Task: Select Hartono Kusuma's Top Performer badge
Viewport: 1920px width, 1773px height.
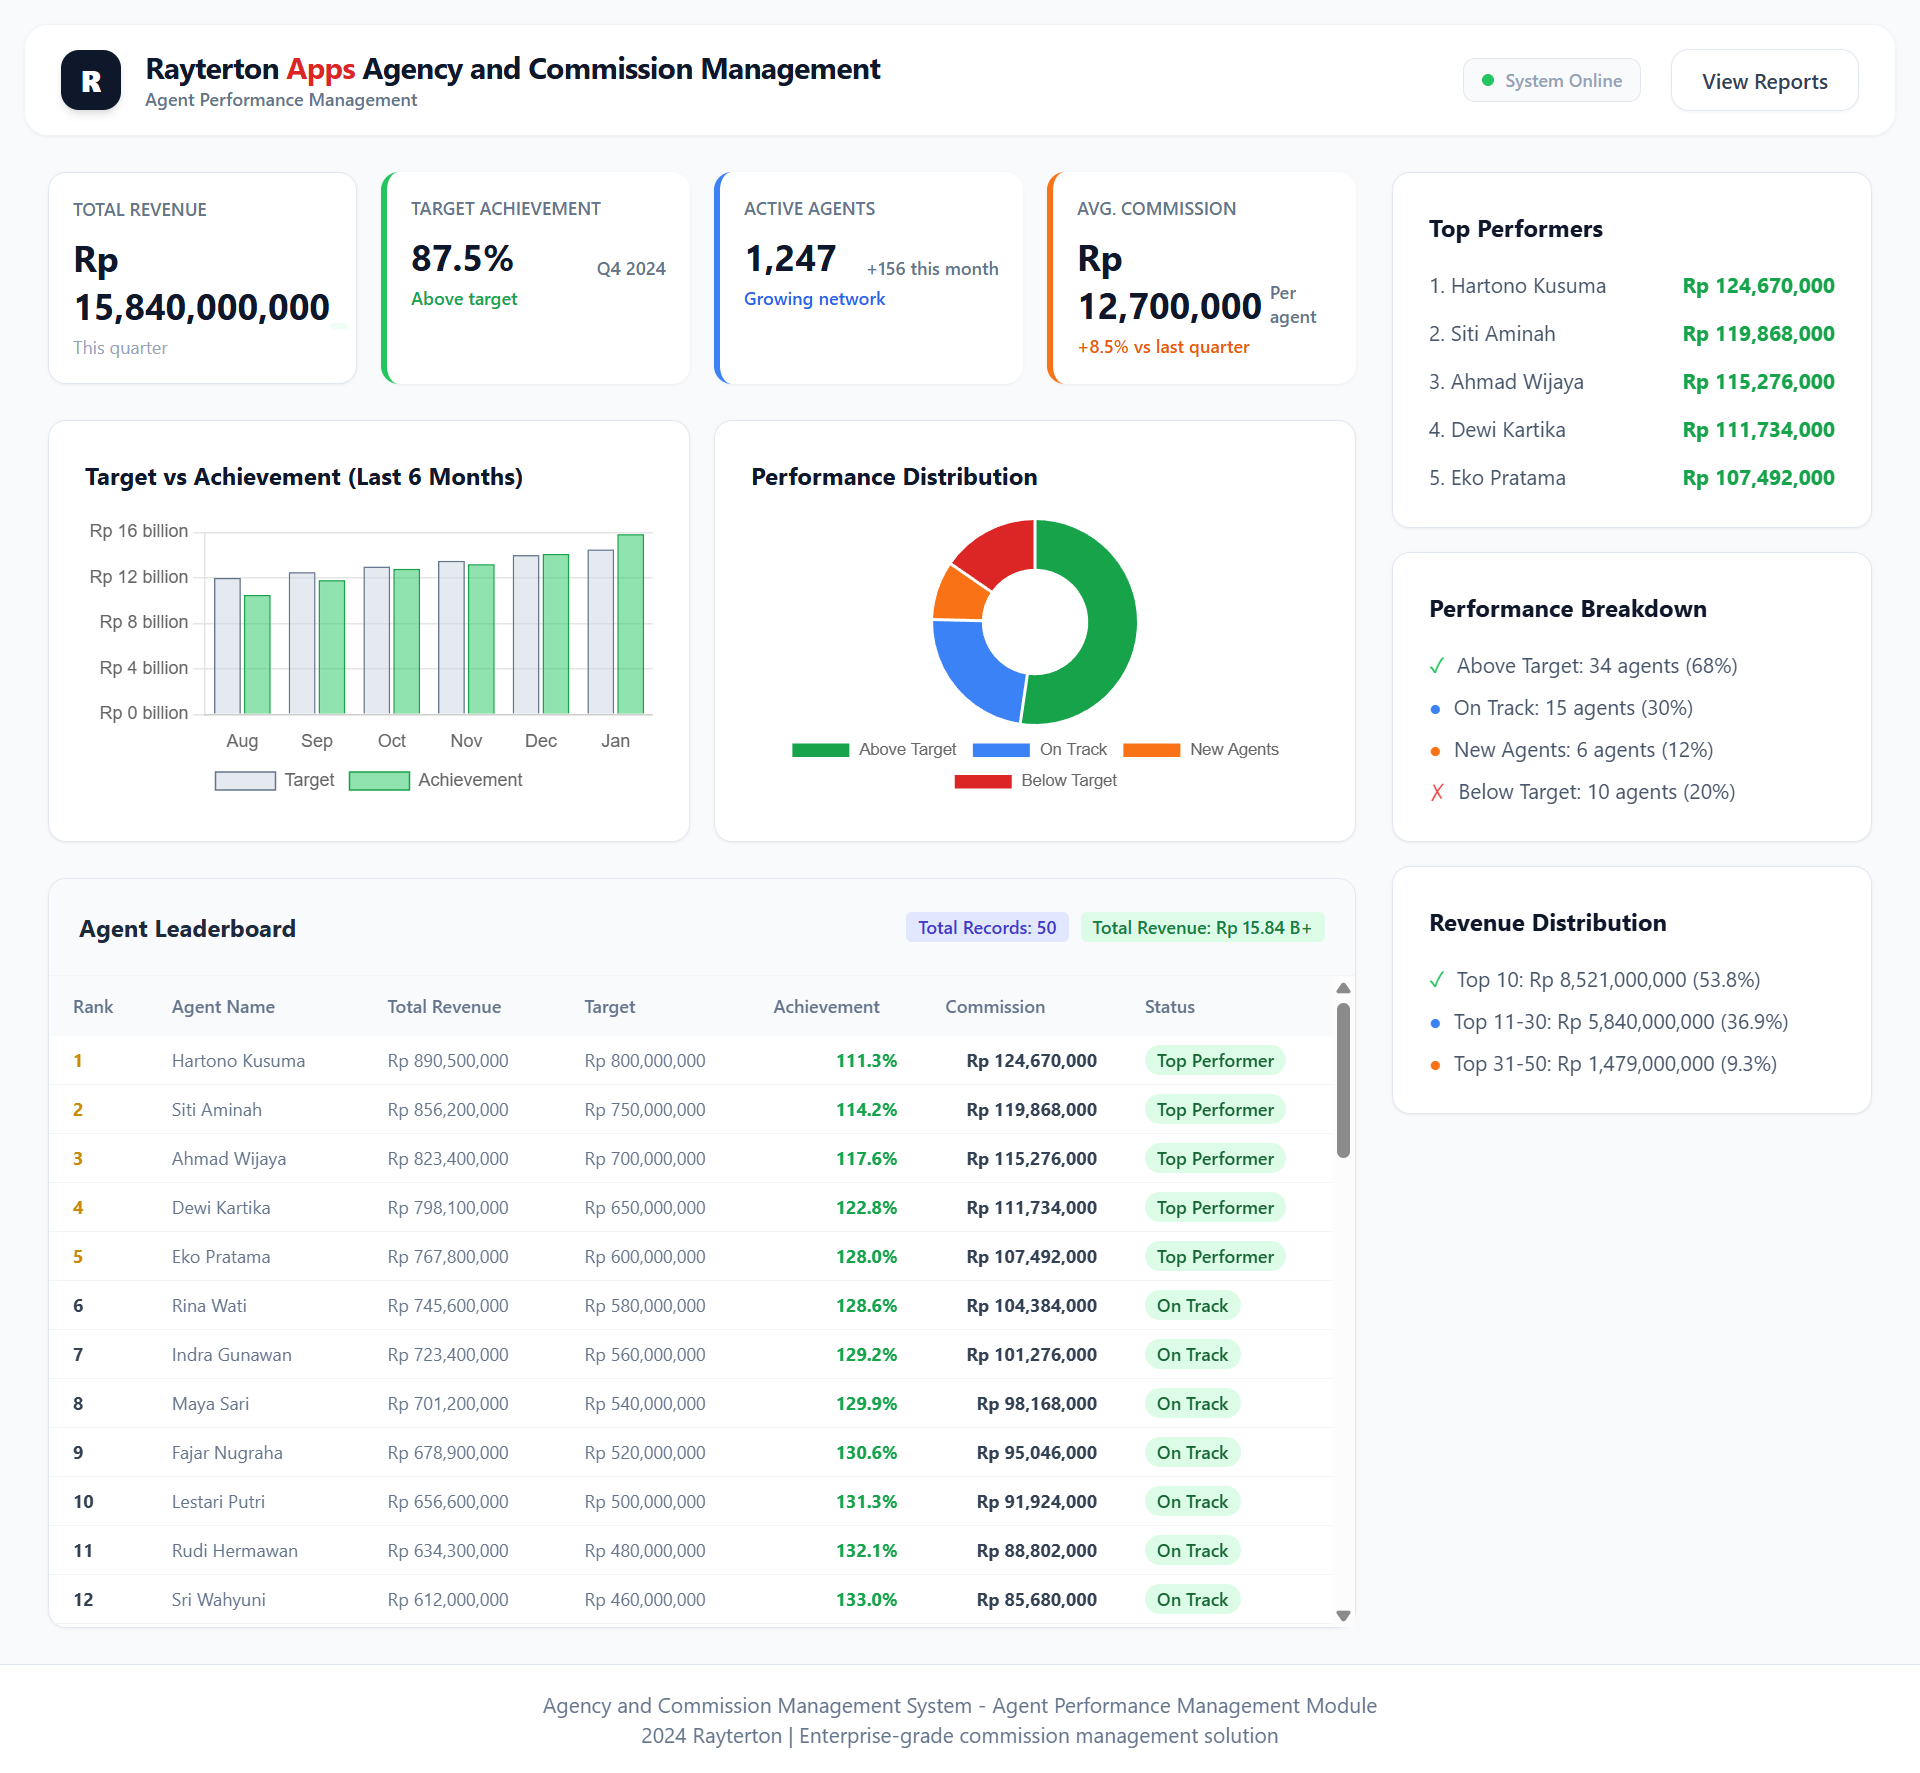Action: coord(1214,1060)
